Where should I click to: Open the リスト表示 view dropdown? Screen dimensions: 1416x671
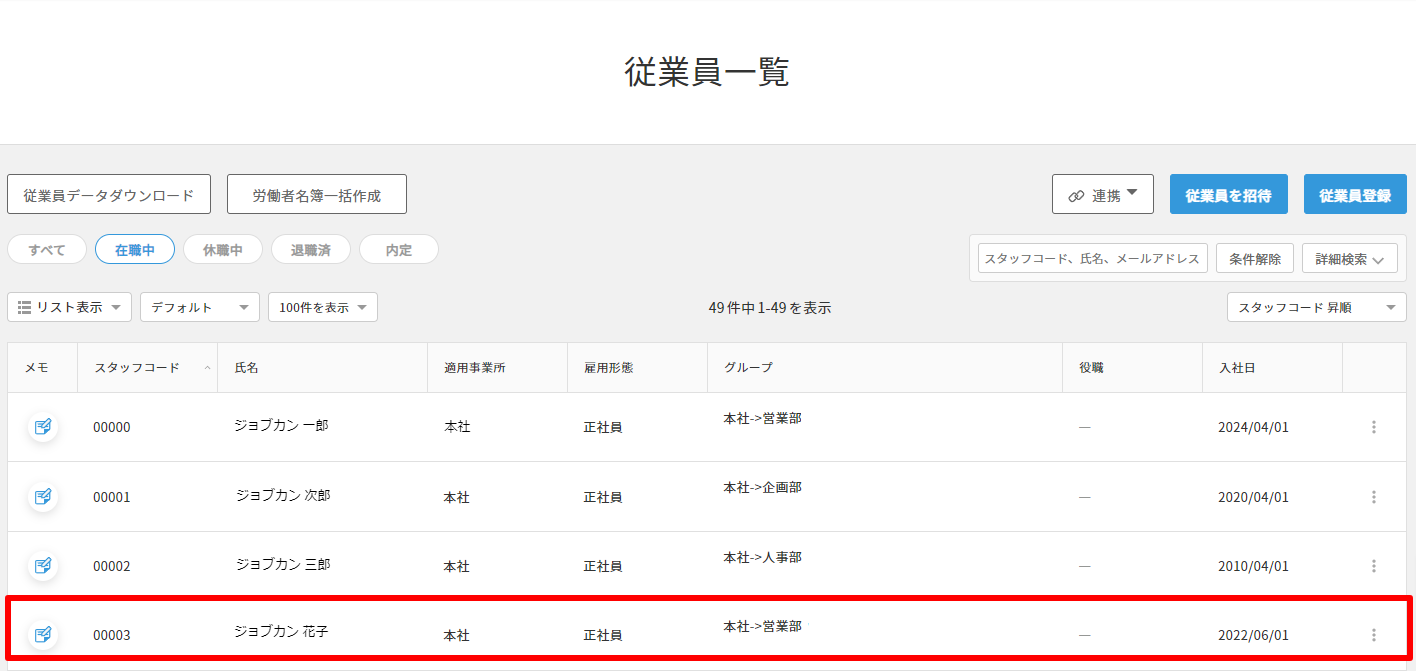(69, 308)
